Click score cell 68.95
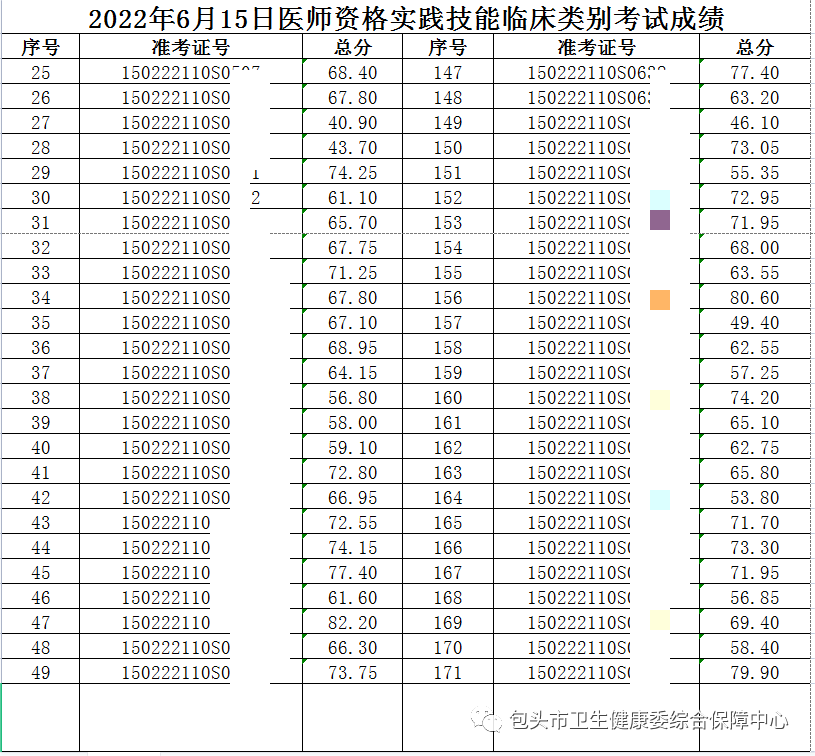The height and width of the screenshot is (756, 815). point(352,347)
